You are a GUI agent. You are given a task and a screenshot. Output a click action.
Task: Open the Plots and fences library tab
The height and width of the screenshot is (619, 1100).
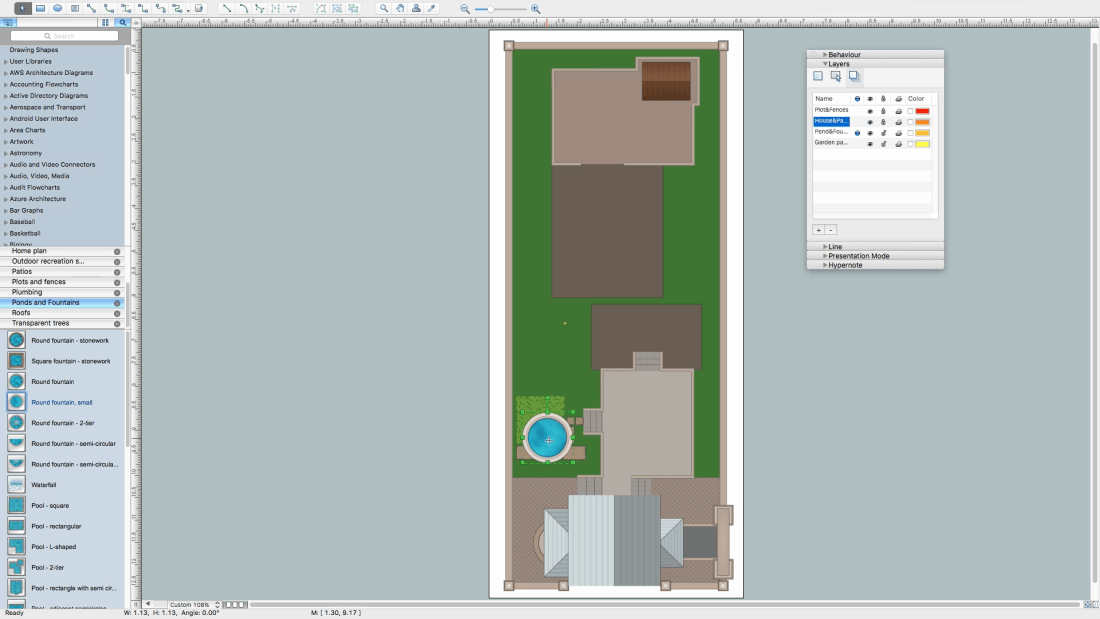coord(39,282)
